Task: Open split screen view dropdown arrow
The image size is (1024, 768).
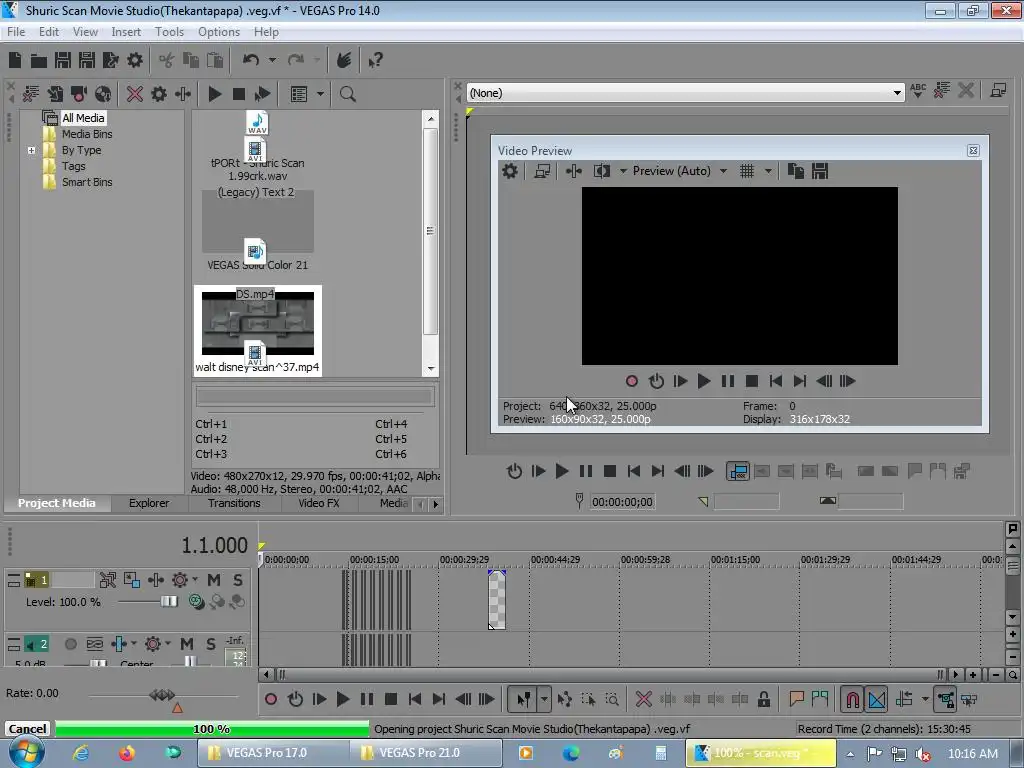Action: (x=623, y=171)
